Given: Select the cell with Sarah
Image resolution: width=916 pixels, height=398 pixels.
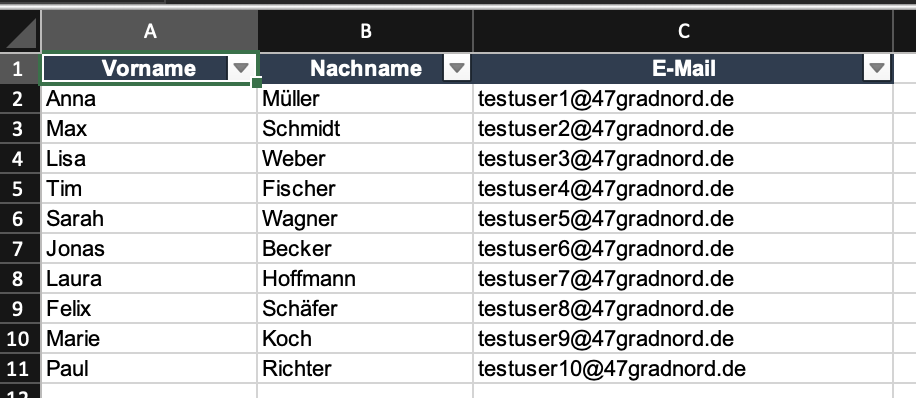Looking at the screenshot, I should tap(149, 219).
